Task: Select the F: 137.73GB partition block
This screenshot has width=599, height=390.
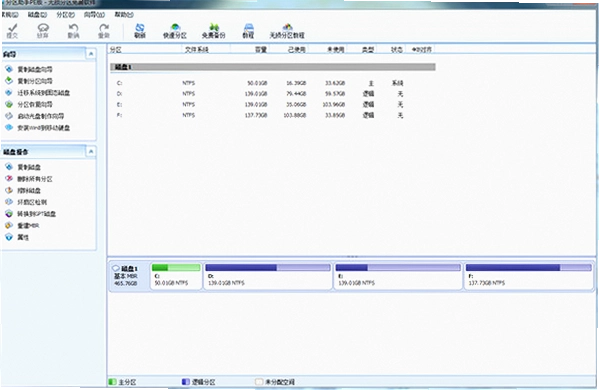Action: [528, 276]
